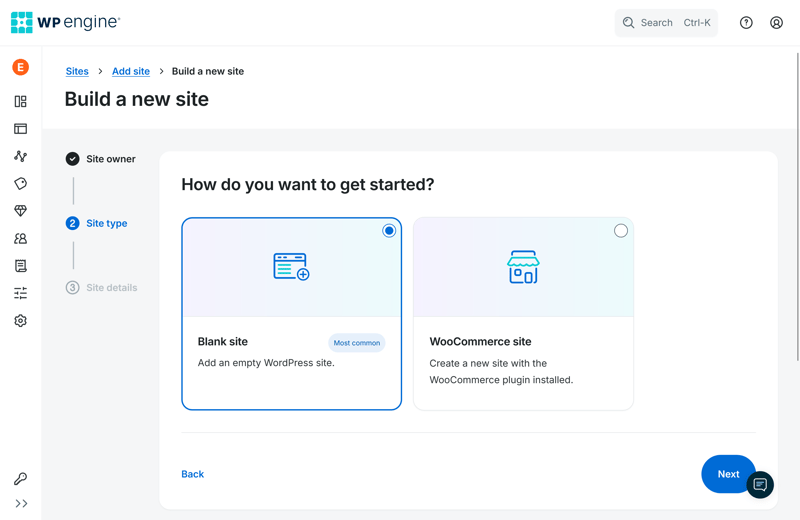
Task: Select the Blank site radio button
Action: (x=389, y=231)
